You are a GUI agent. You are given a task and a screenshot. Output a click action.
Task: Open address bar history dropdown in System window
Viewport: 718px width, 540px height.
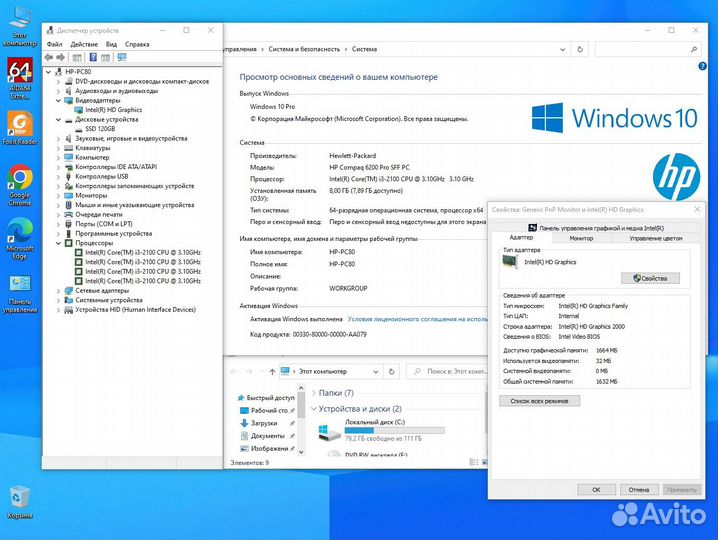[x=563, y=49]
